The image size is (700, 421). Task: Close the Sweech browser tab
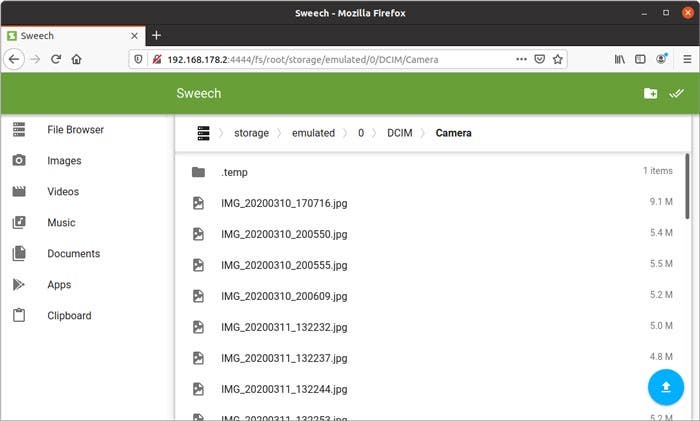coord(134,36)
